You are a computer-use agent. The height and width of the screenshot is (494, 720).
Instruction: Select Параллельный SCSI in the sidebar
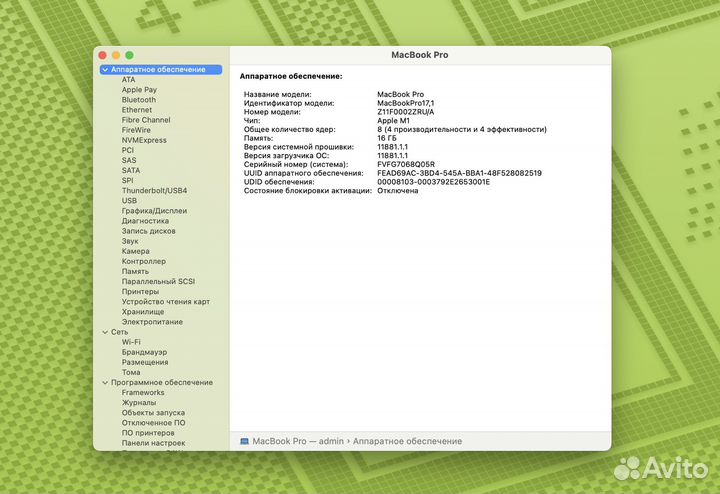[158, 282]
